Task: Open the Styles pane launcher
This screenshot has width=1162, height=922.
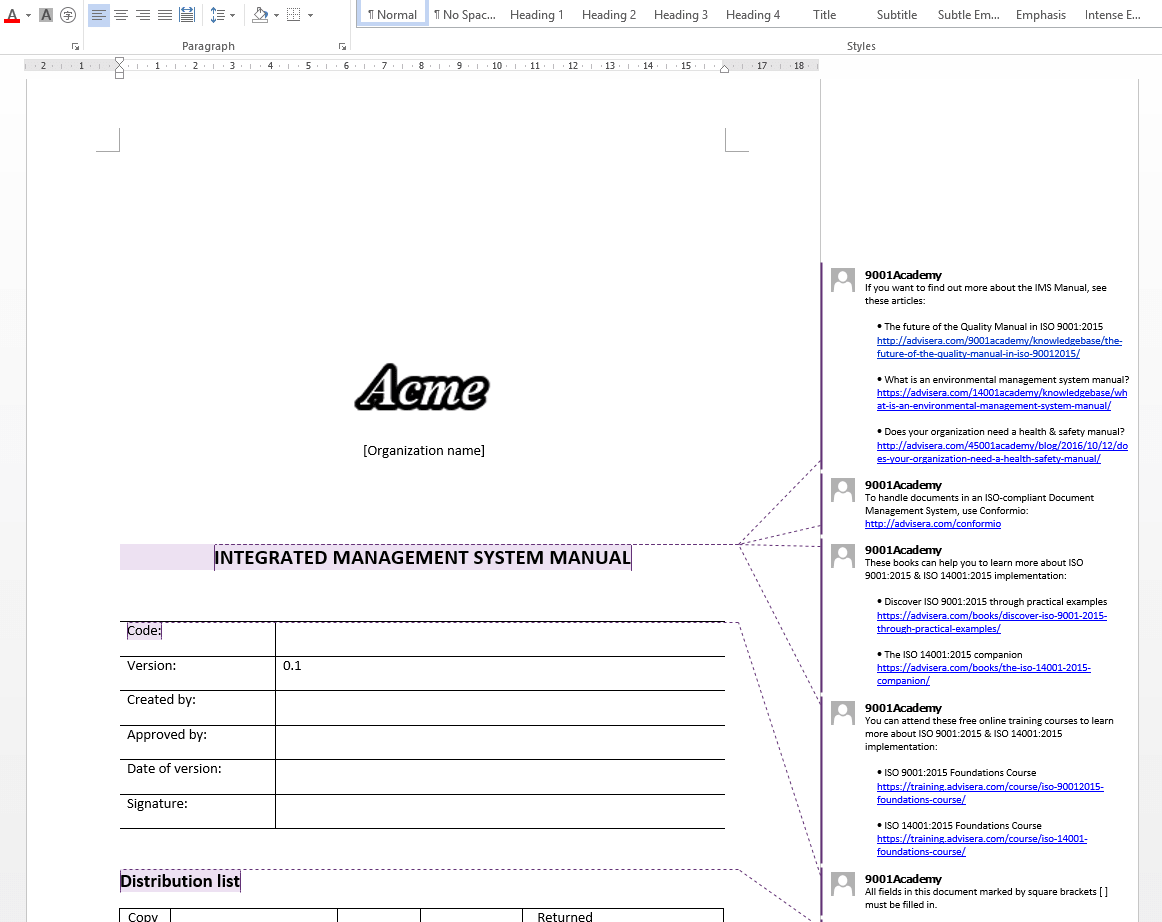Action: coord(1156,46)
